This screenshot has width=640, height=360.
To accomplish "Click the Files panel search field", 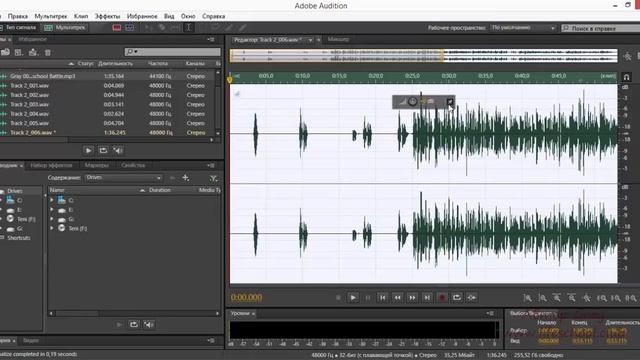I will tap(173, 52).
